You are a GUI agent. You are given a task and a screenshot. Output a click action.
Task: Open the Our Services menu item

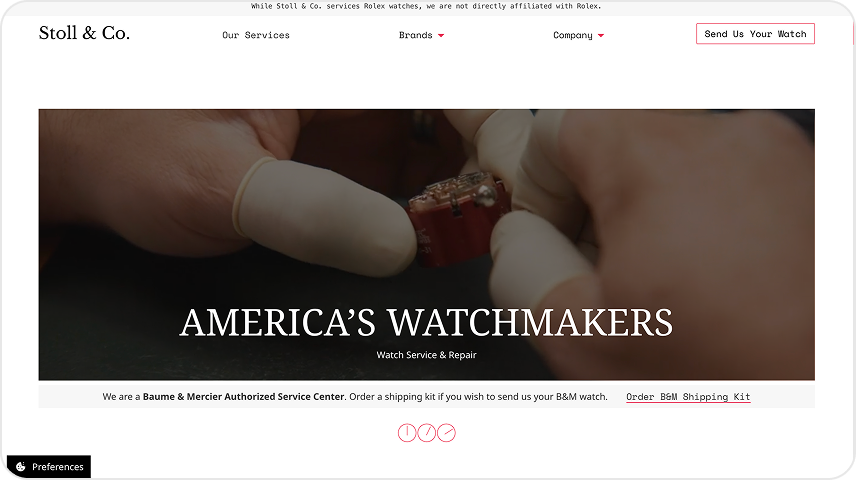tap(256, 35)
